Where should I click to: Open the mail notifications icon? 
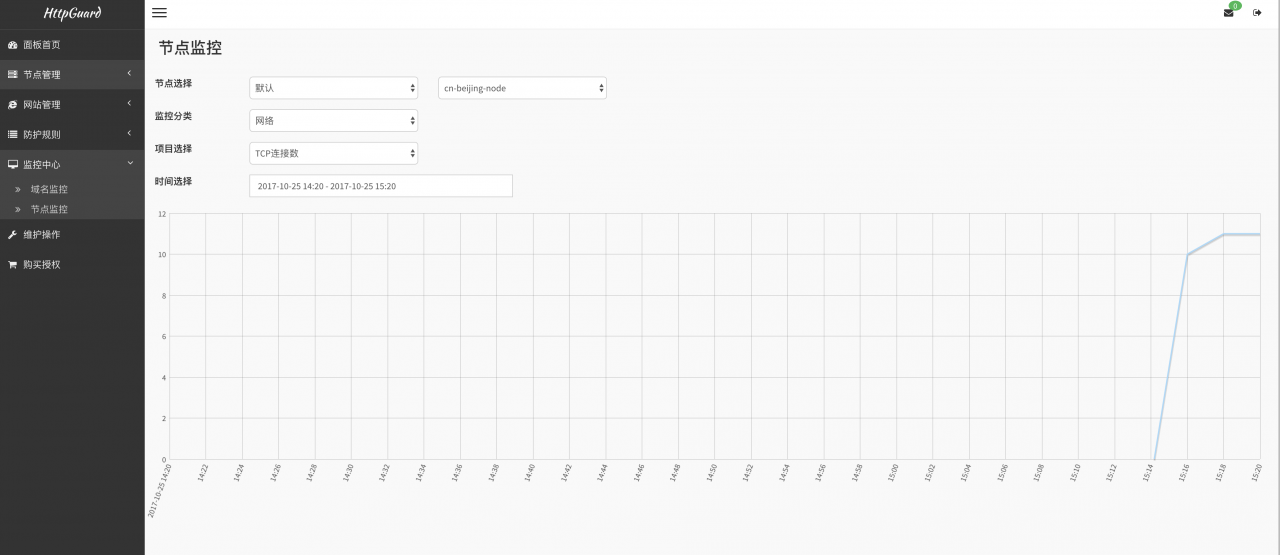point(1228,13)
